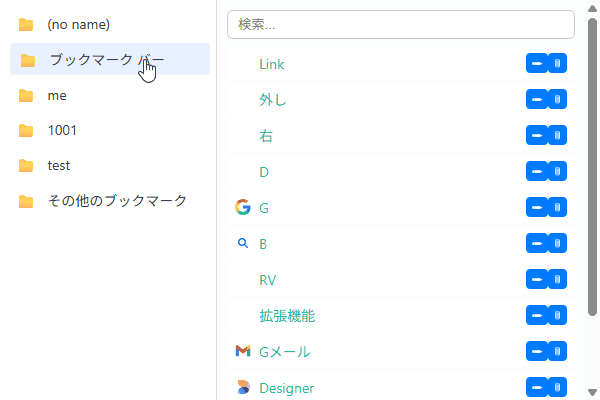Edit the 拡張機能 bookmark

[x=536, y=315]
